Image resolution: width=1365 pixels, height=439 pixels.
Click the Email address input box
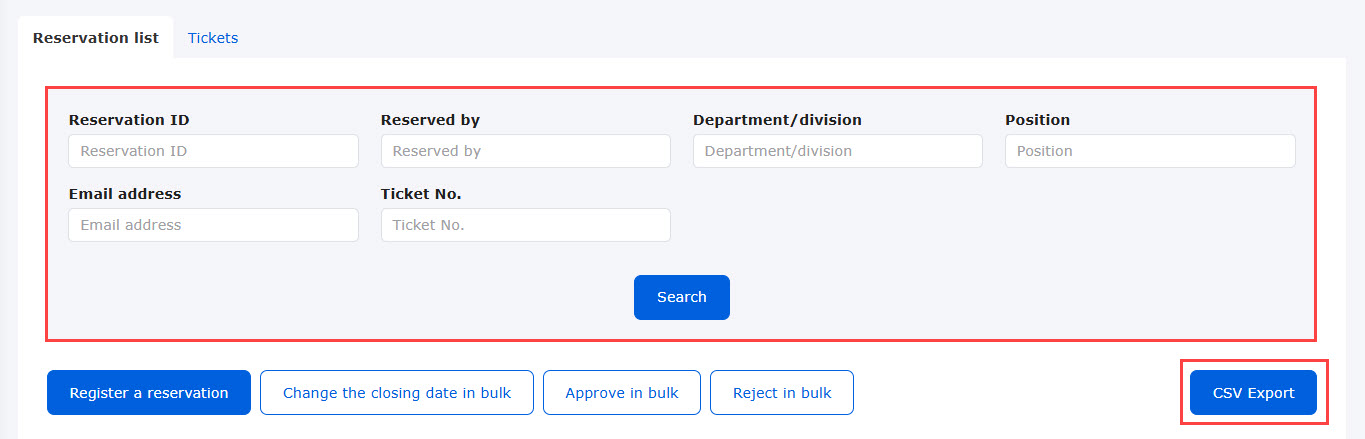(213, 225)
